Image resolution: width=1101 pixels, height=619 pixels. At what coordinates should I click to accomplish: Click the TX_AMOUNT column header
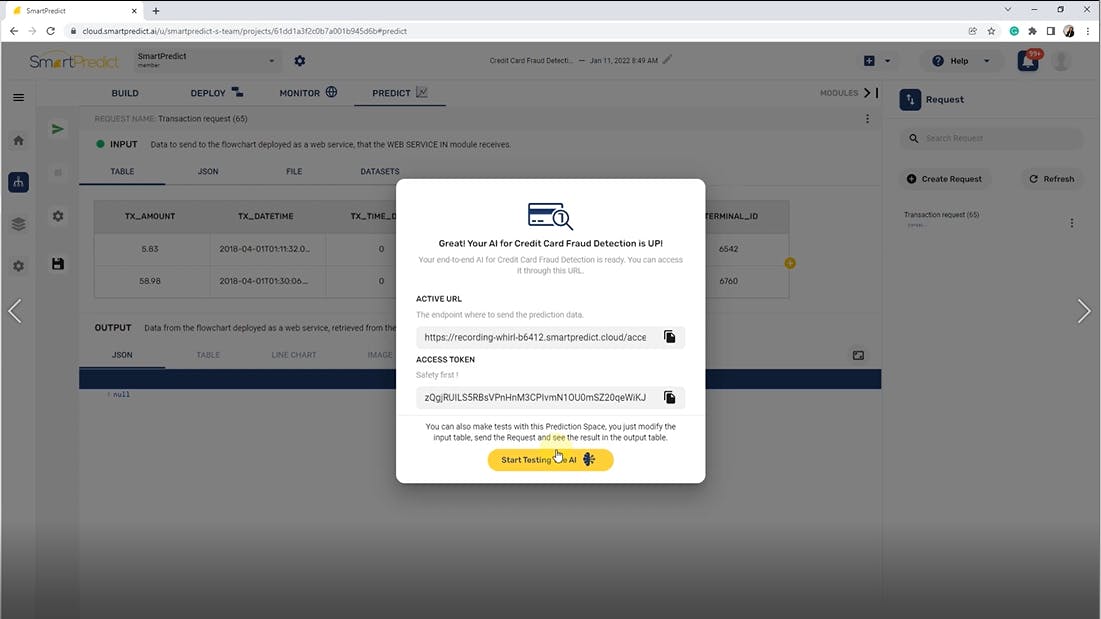click(x=150, y=216)
